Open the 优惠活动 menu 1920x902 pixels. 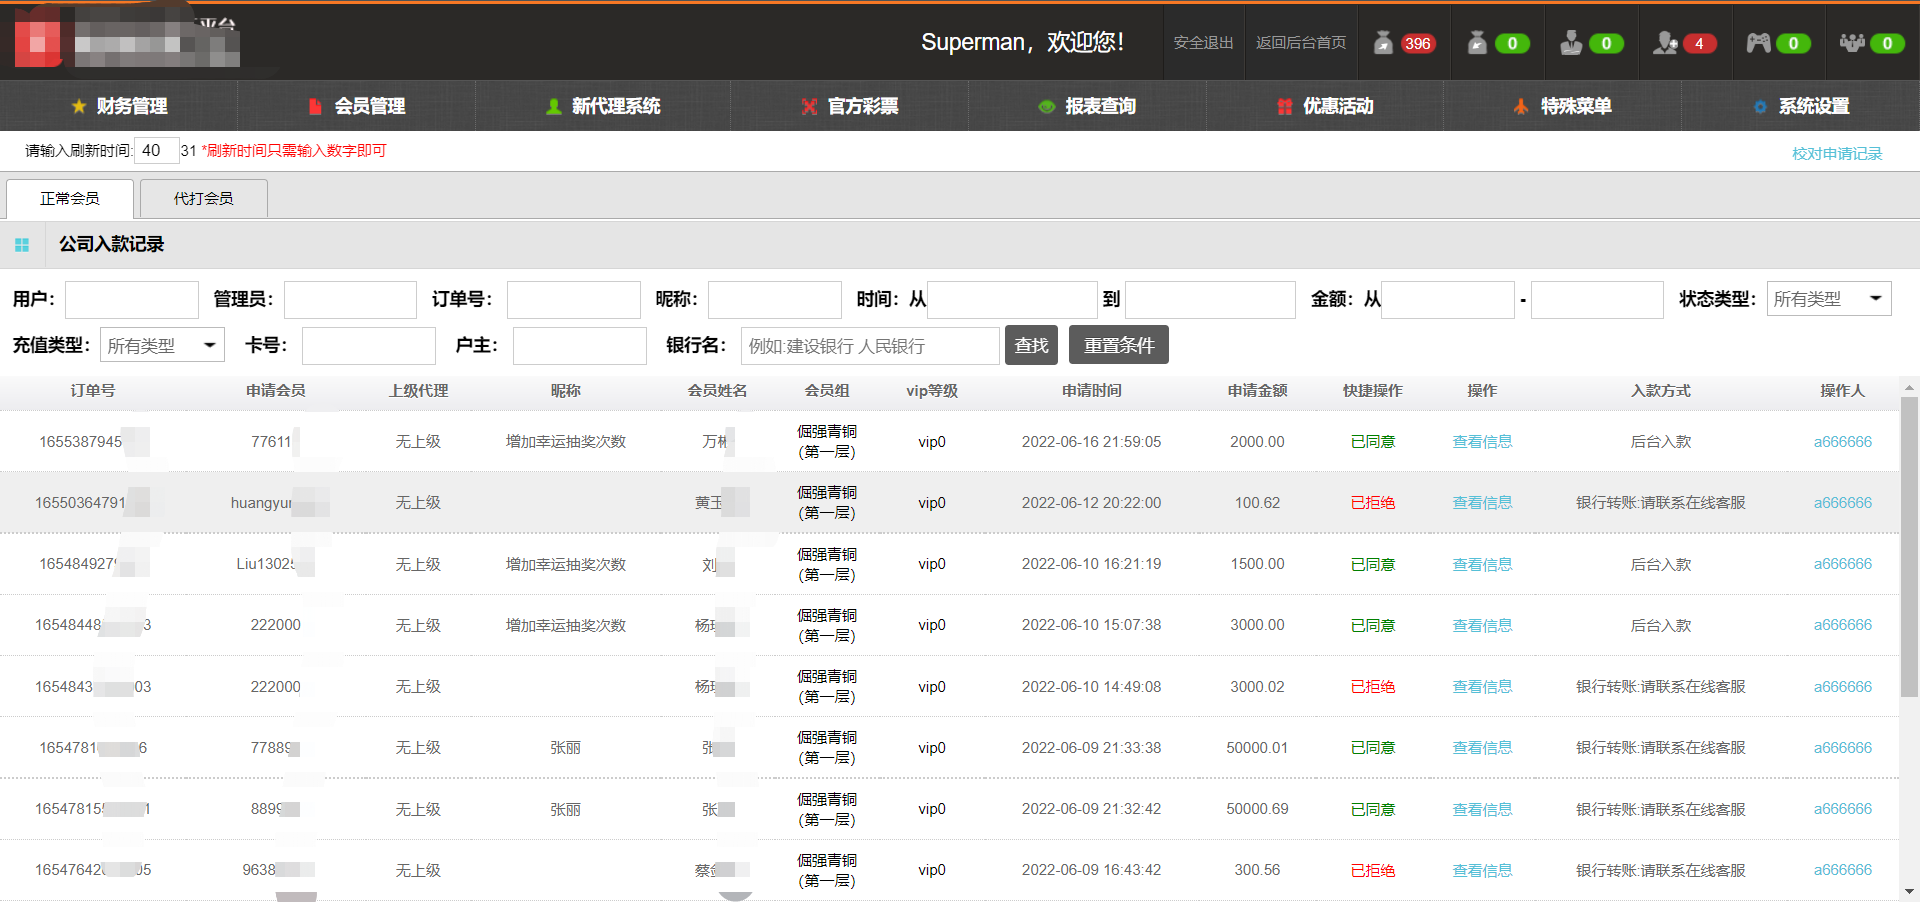pos(1338,106)
